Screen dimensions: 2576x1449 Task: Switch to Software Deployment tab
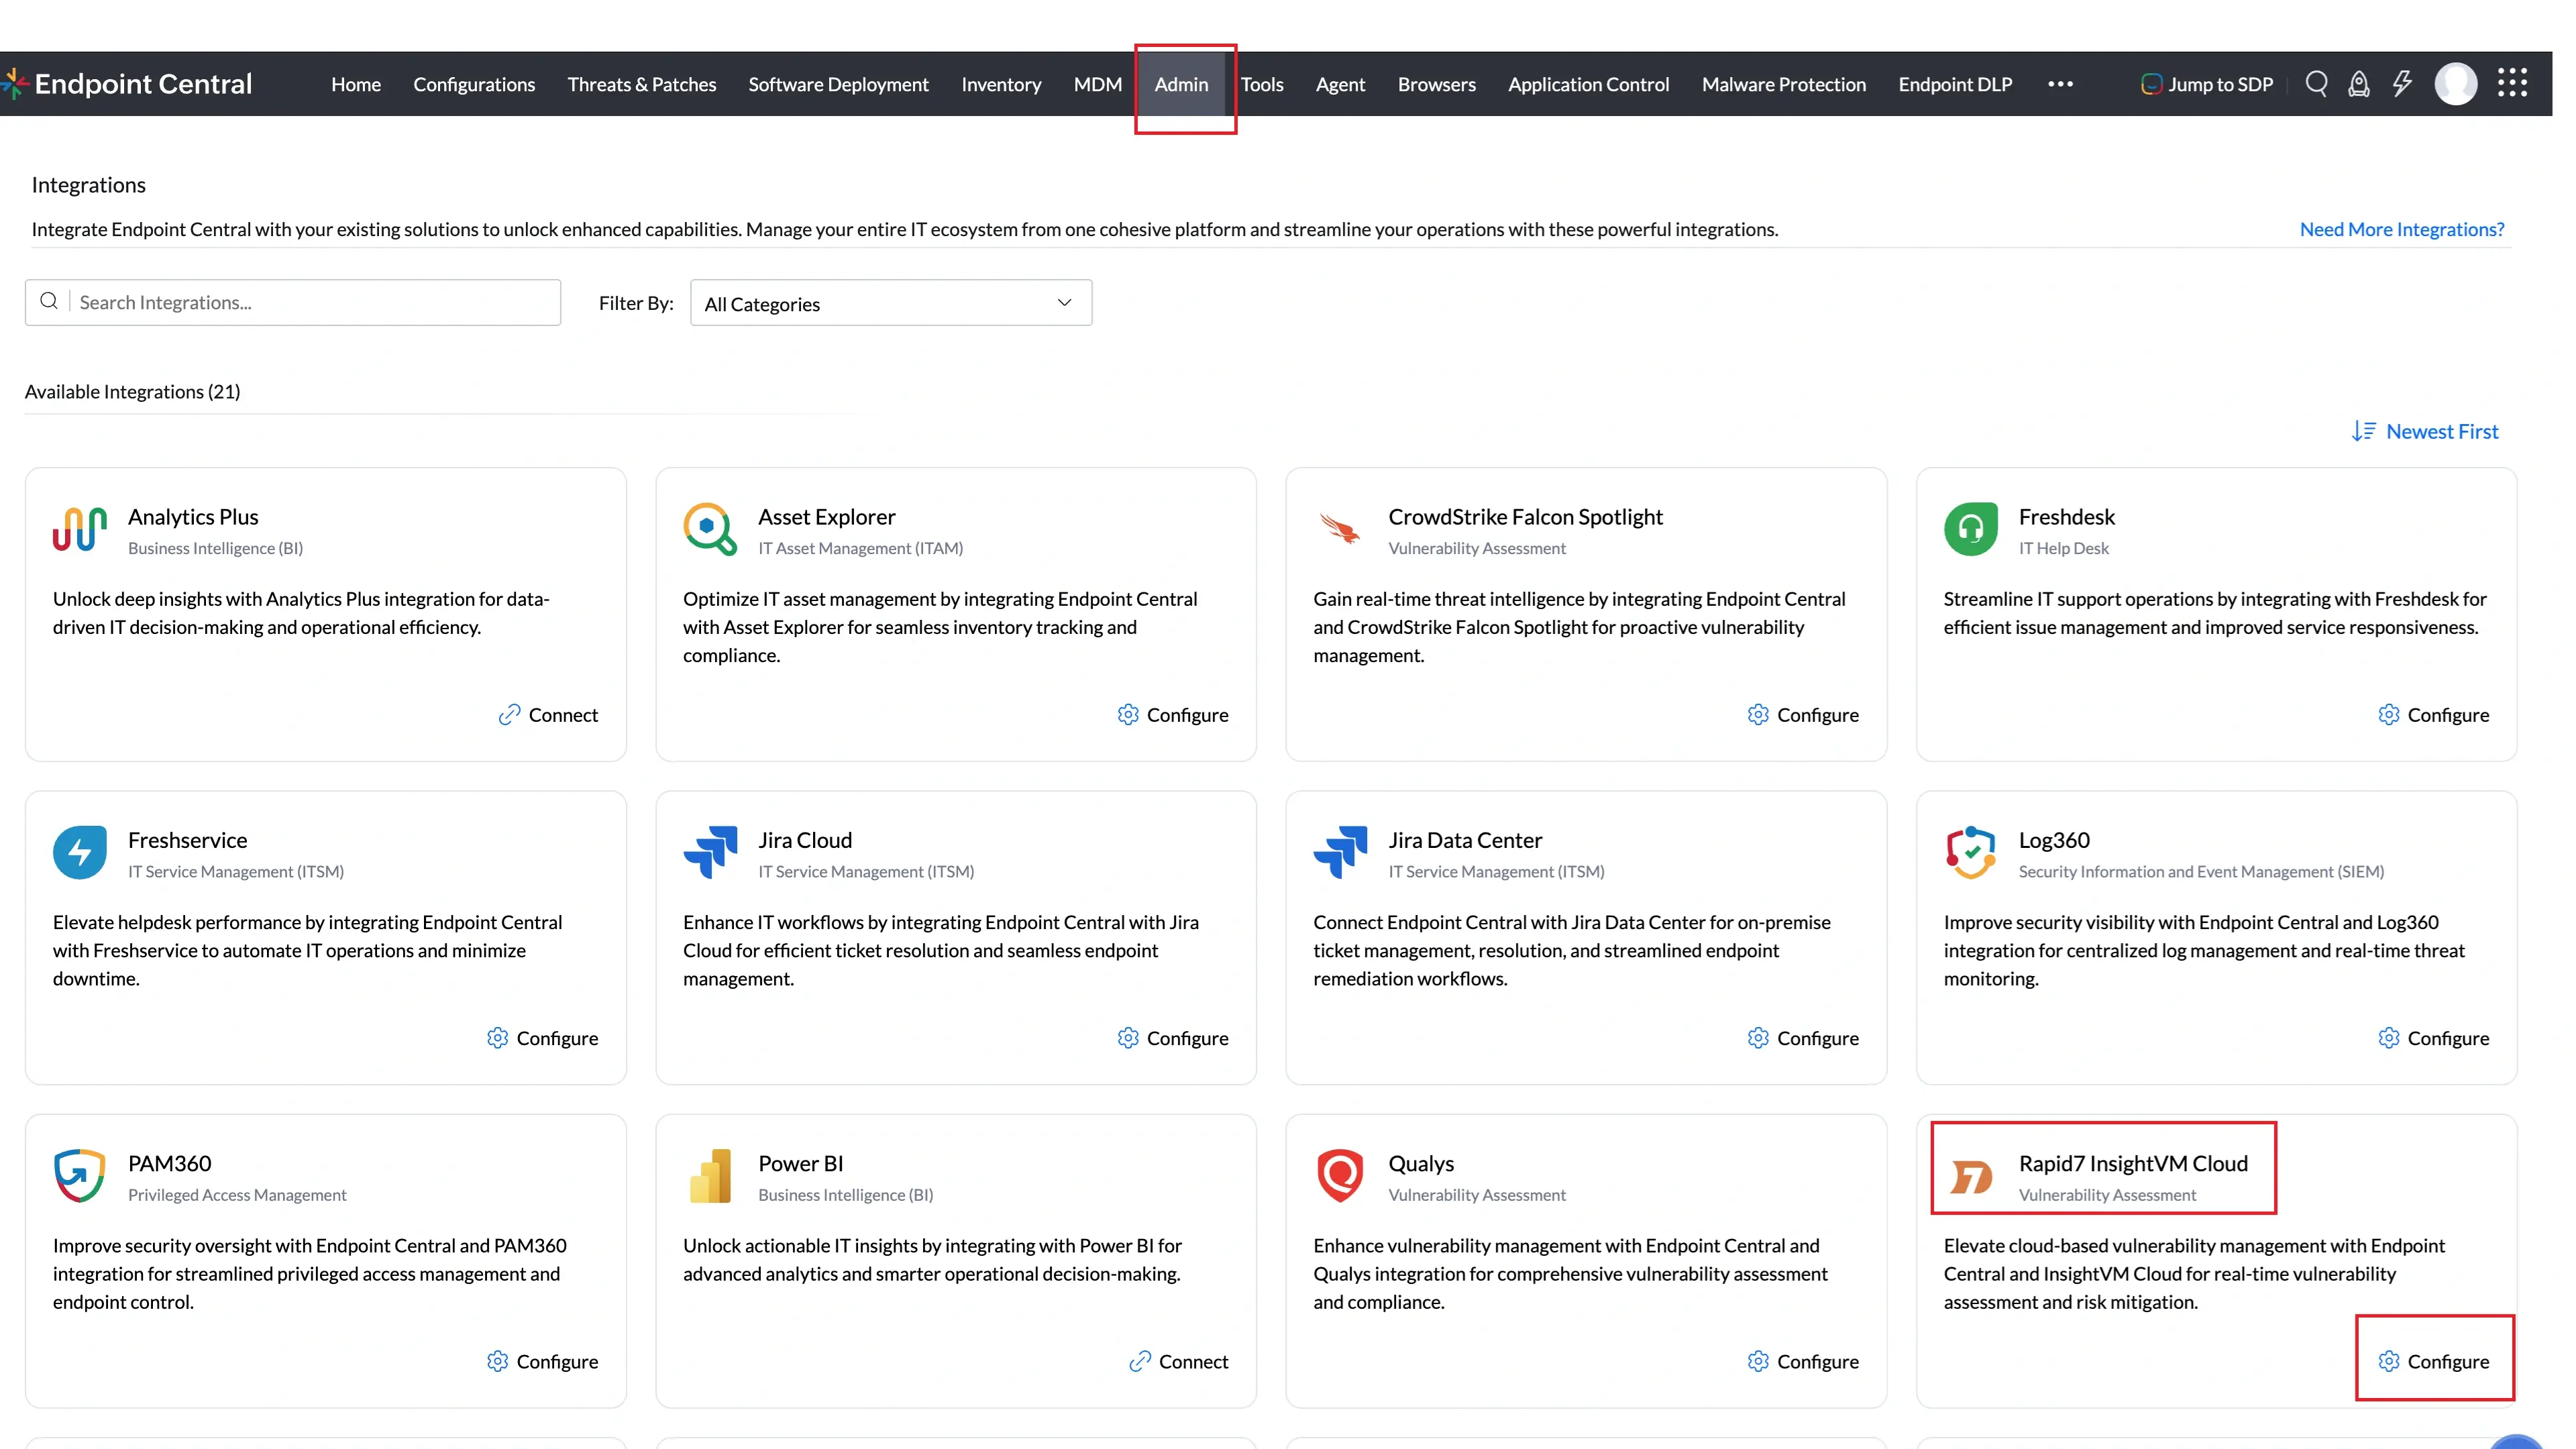[x=838, y=84]
